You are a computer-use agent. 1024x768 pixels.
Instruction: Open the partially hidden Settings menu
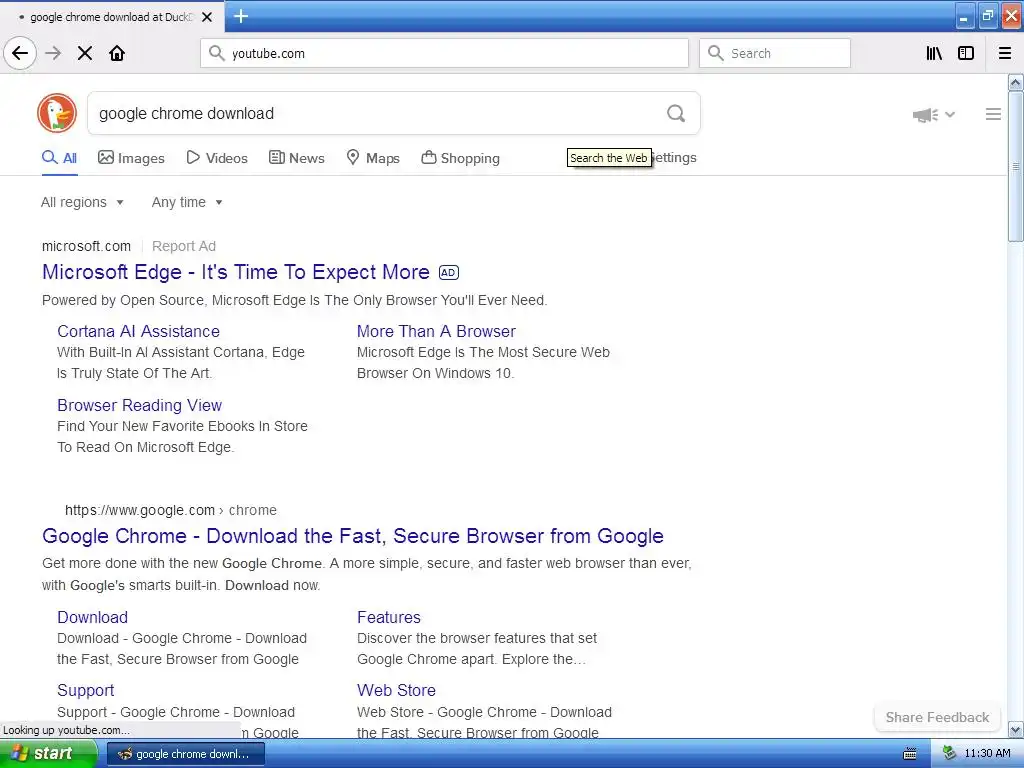(675, 157)
